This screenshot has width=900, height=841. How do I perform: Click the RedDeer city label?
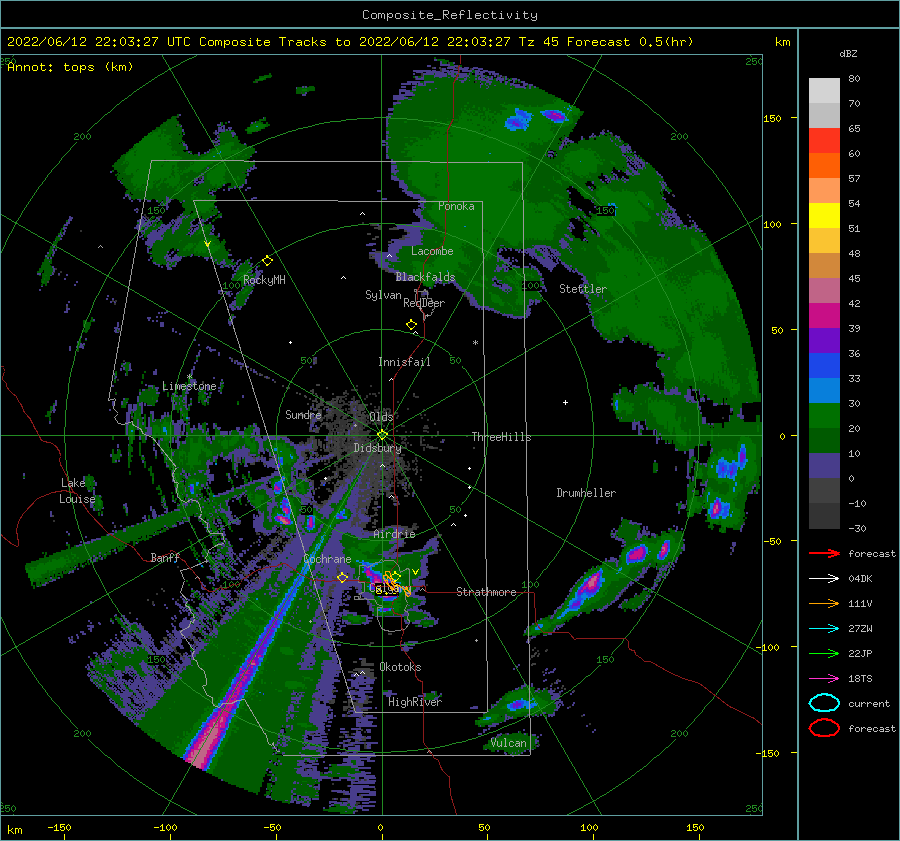424,303
